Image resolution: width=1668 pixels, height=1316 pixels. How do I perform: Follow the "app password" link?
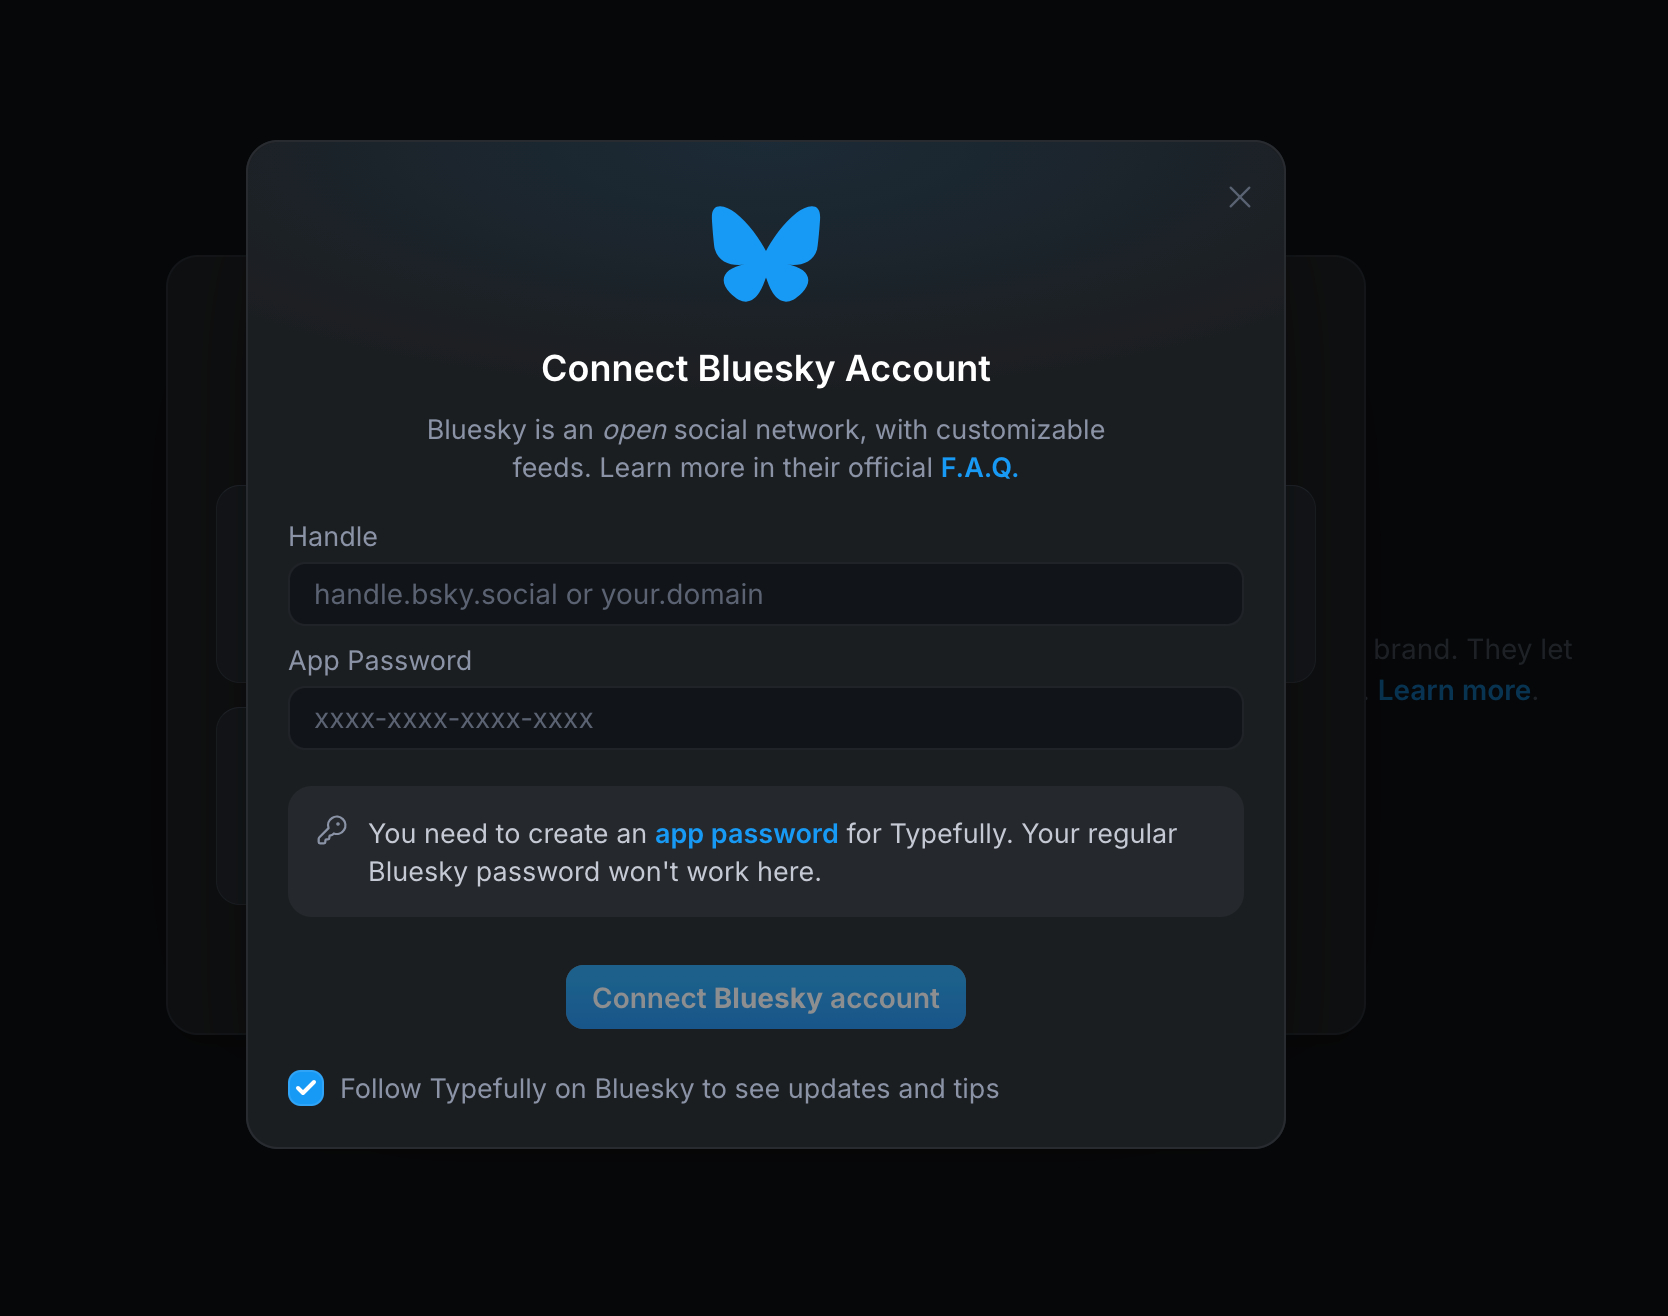(x=746, y=834)
